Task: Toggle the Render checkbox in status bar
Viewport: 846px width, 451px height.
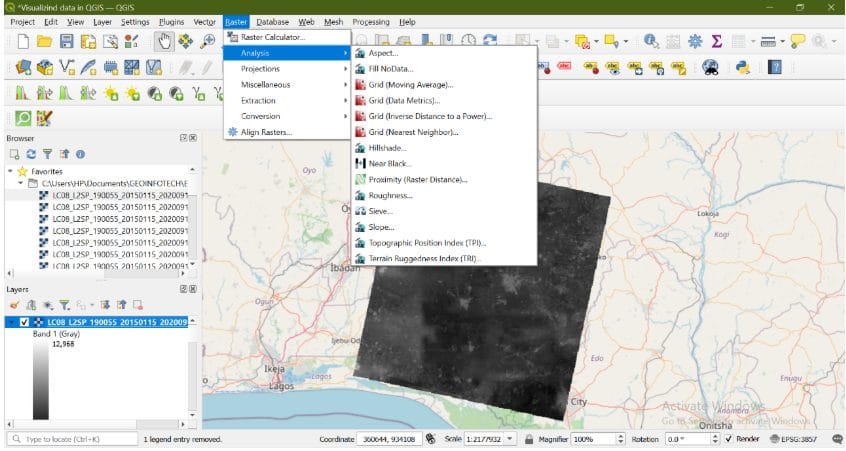Action: 728,439
